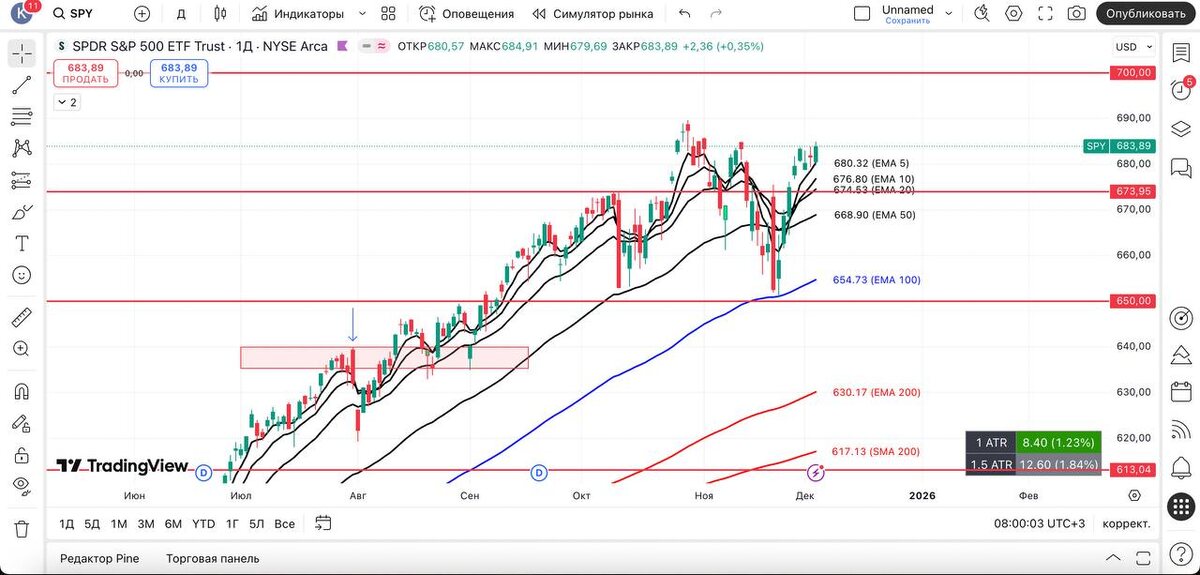Open the user profile avatar menu
Viewport: 1200px width, 575px height.
[x=20, y=13]
